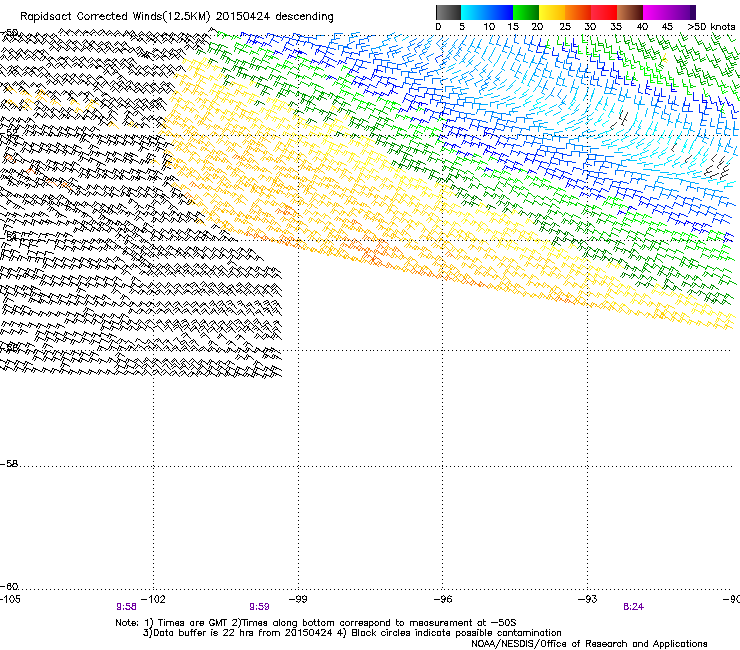Click the brown 35-40 knots color segment
740x650 pixels.
630,12
